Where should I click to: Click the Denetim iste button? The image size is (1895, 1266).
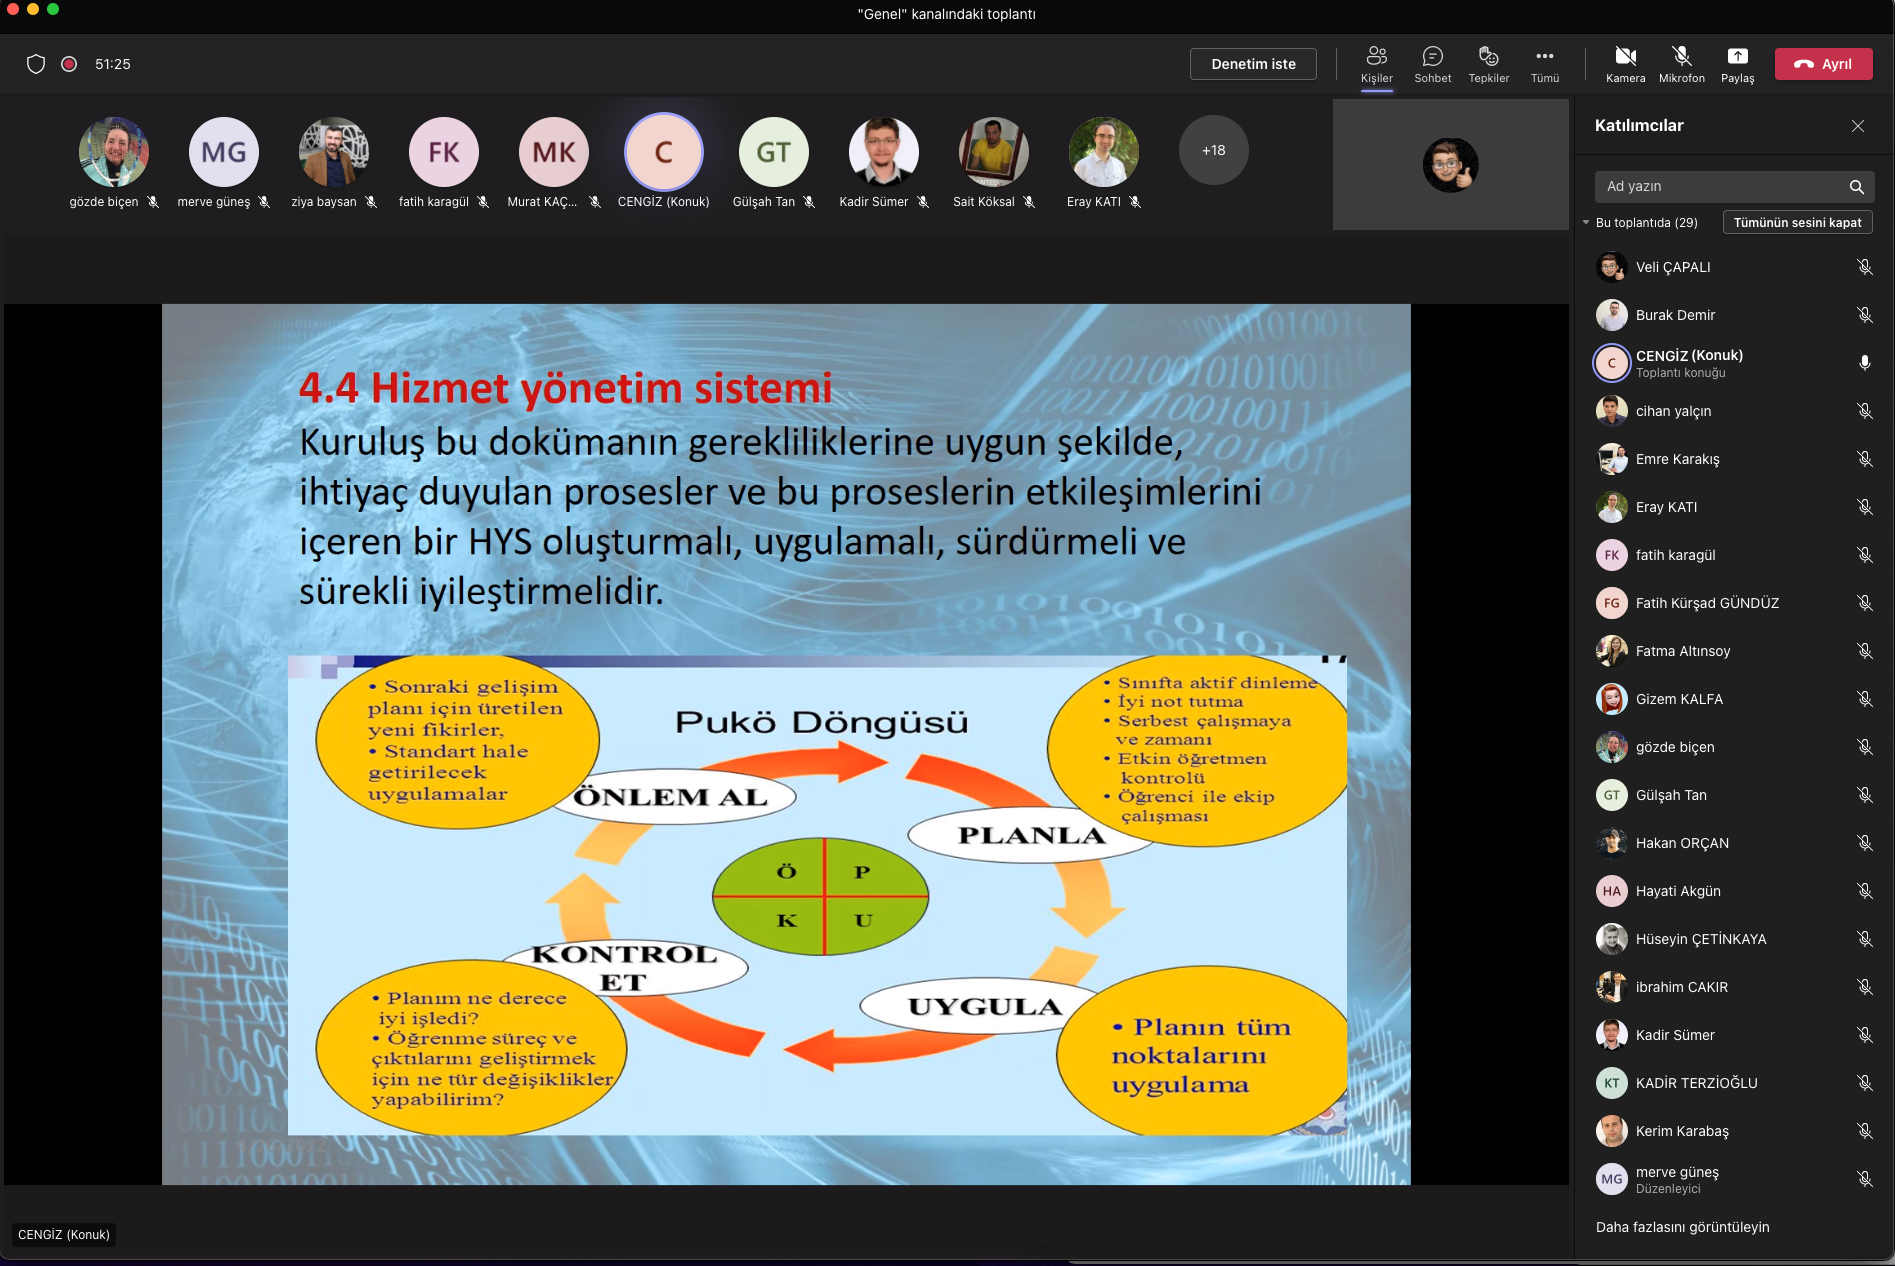tap(1253, 64)
